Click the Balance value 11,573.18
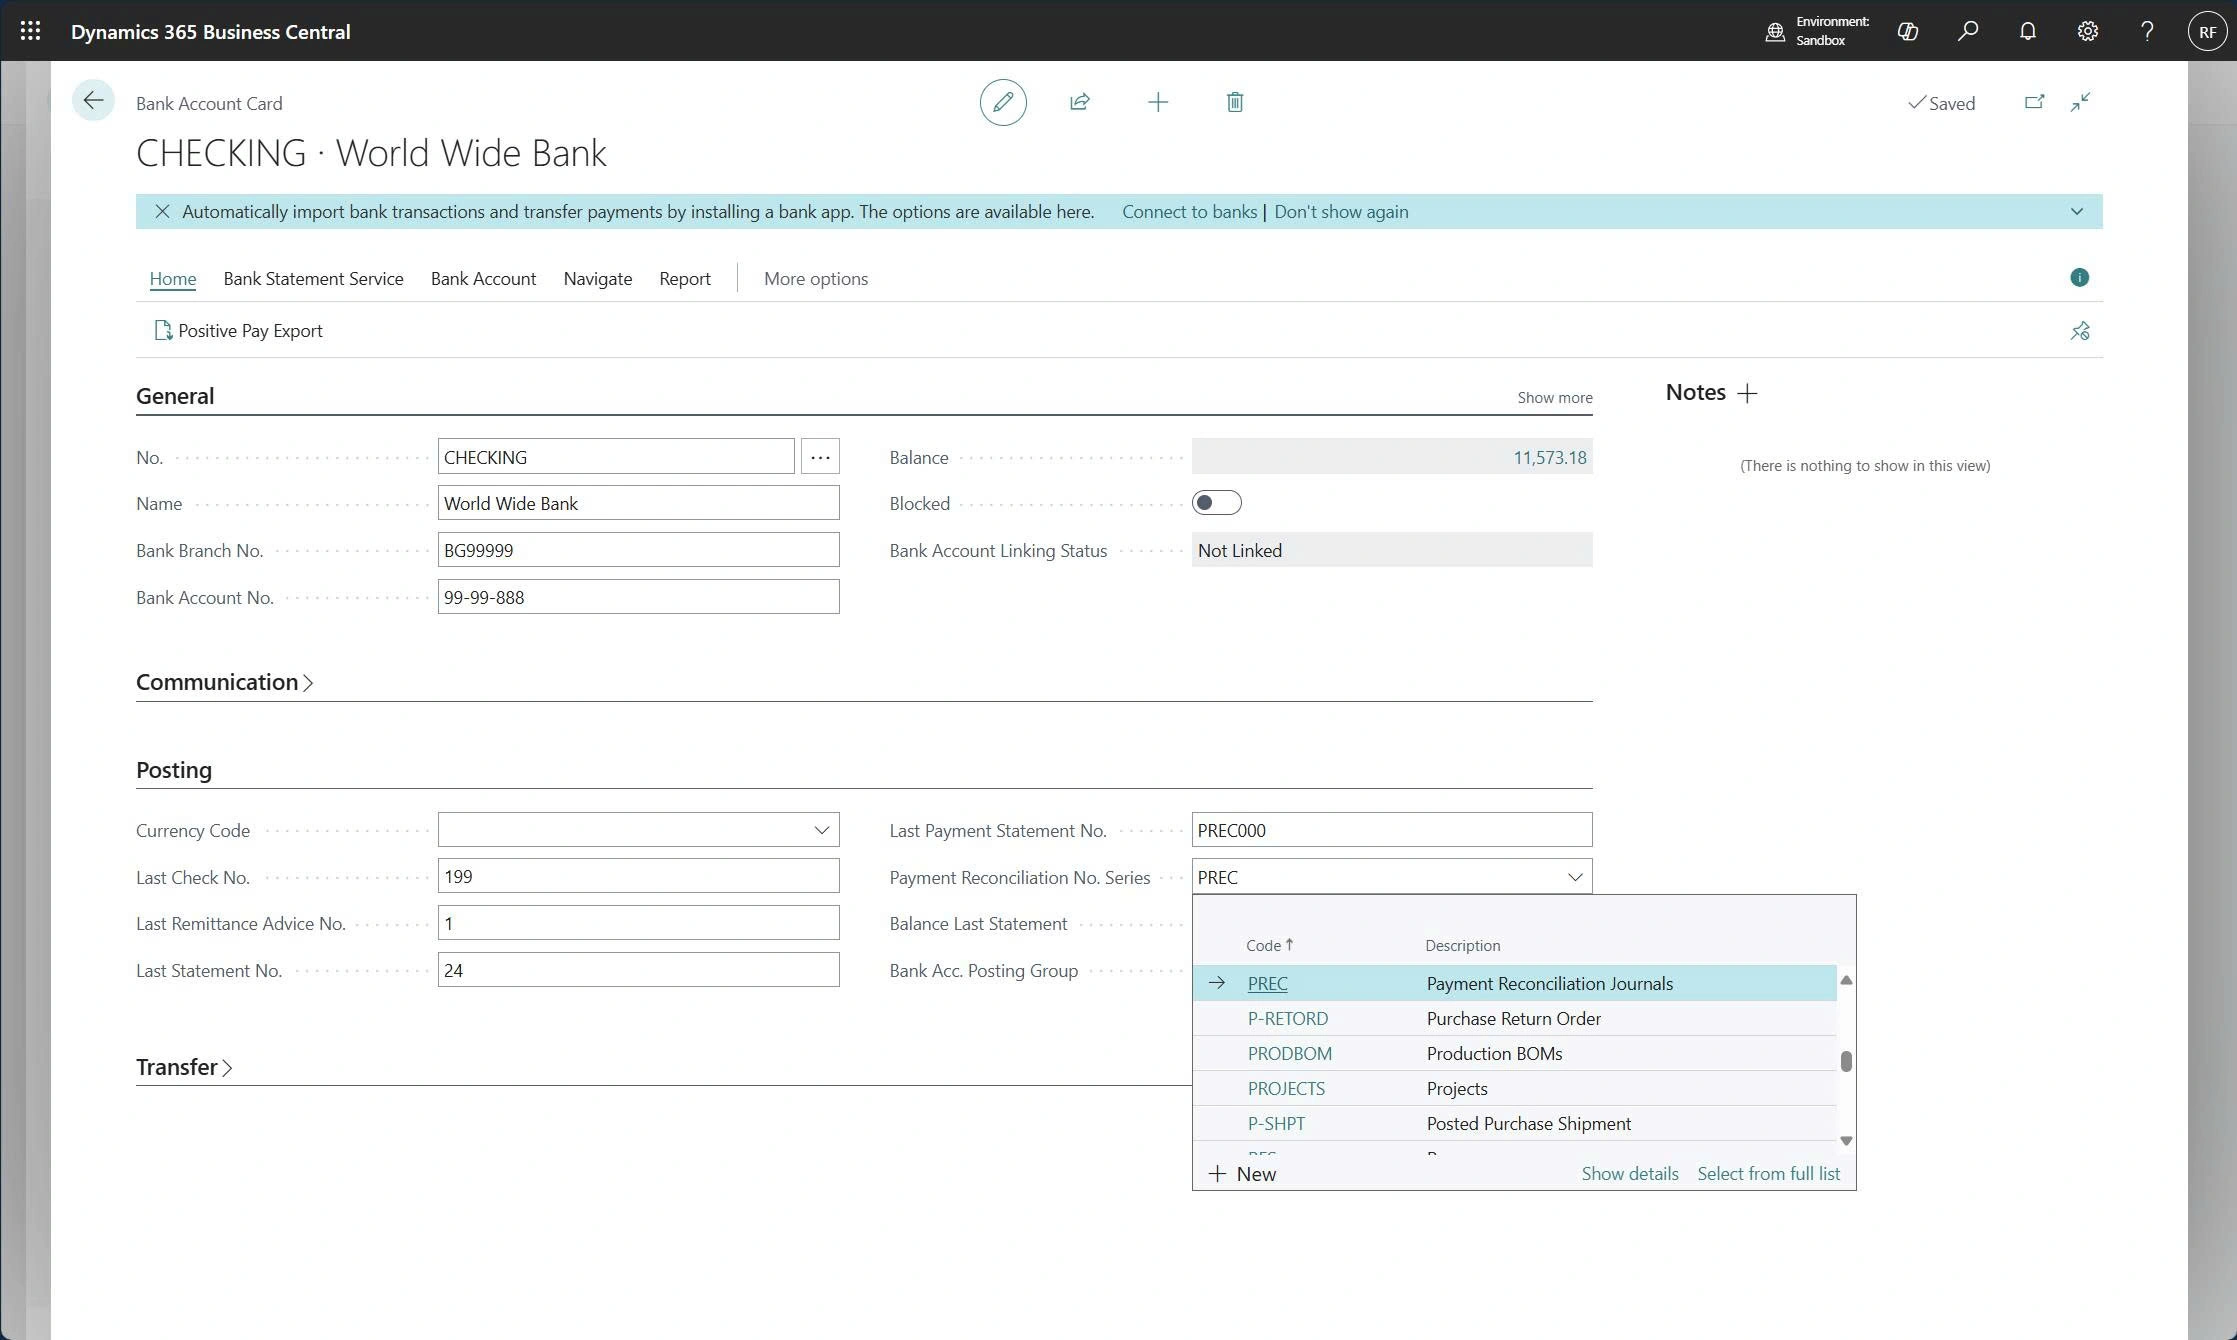 coord(1549,458)
